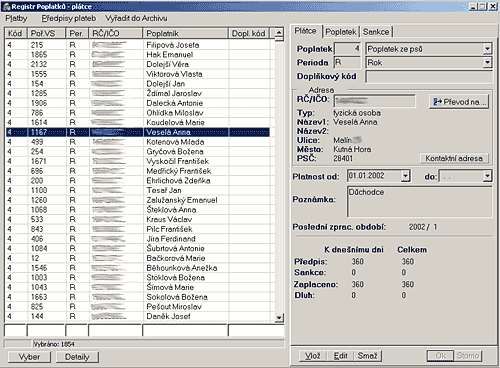The height and width of the screenshot is (368, 500).
Task: Select the row Bačkorová Marie
Action: point(137,258)
